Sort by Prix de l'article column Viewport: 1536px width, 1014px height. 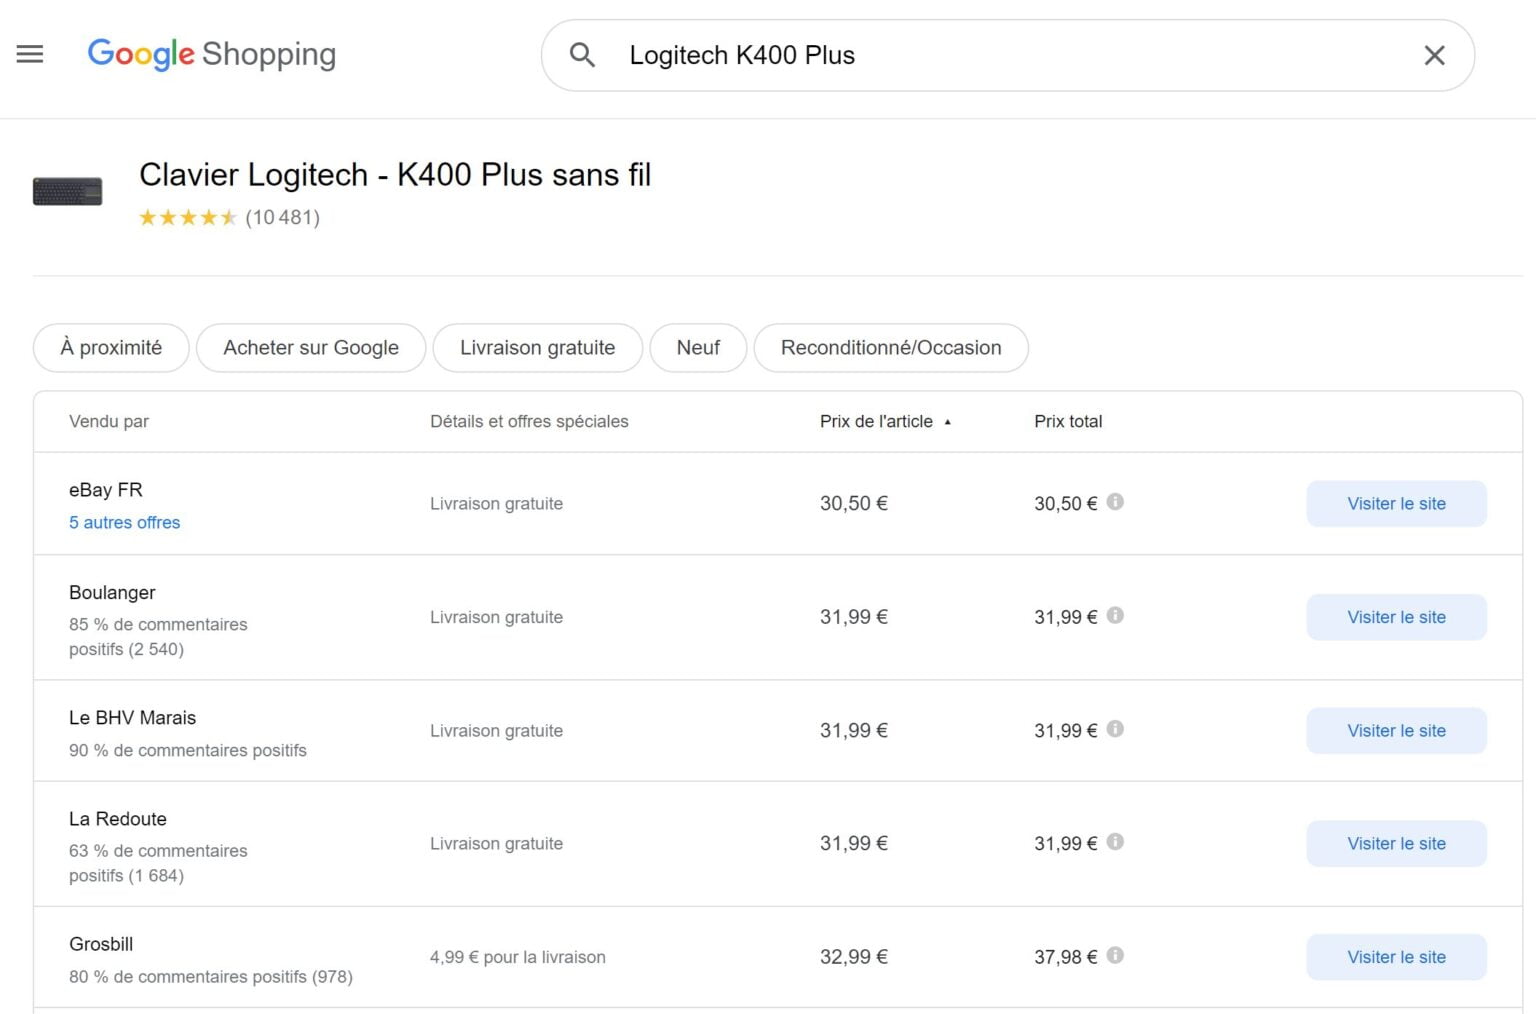pos(876,421)
